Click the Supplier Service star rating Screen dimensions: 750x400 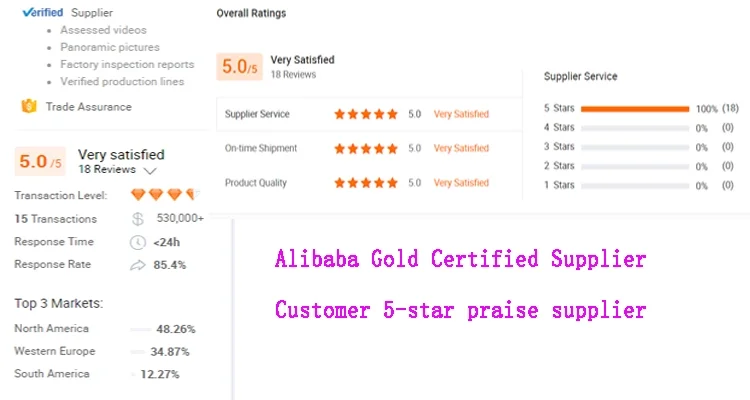366,114
